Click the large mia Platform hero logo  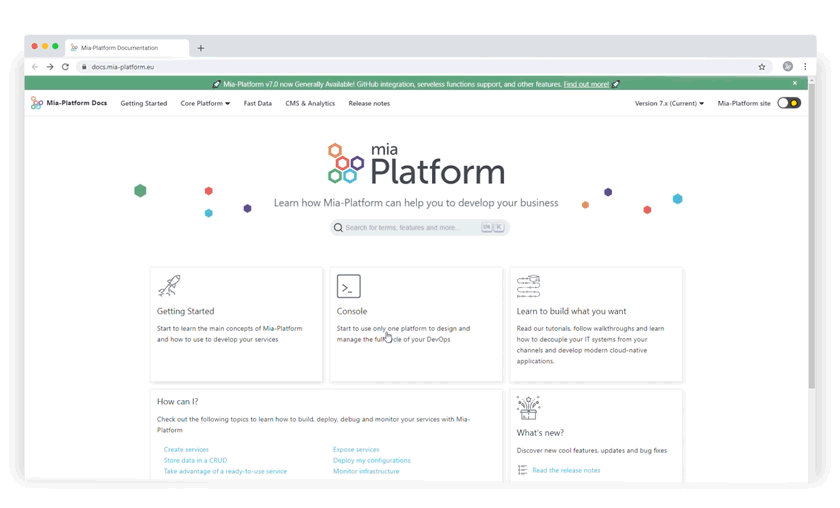[x=416, y=164]
